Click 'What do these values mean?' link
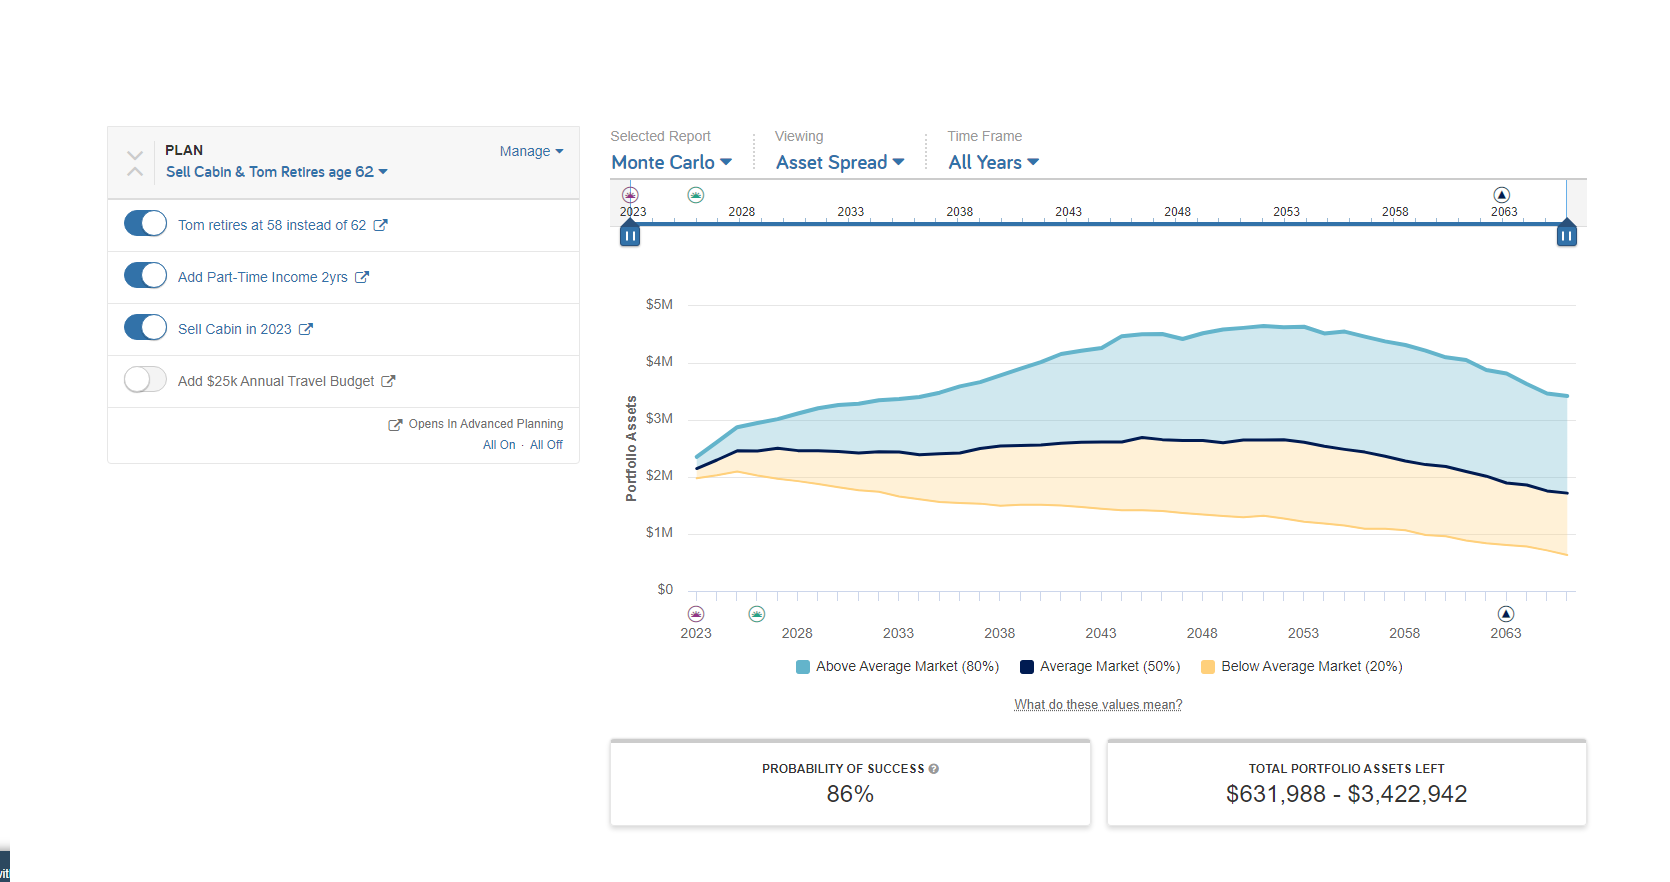Viewport: 1670px width, 882px height. pos(1098,705)
